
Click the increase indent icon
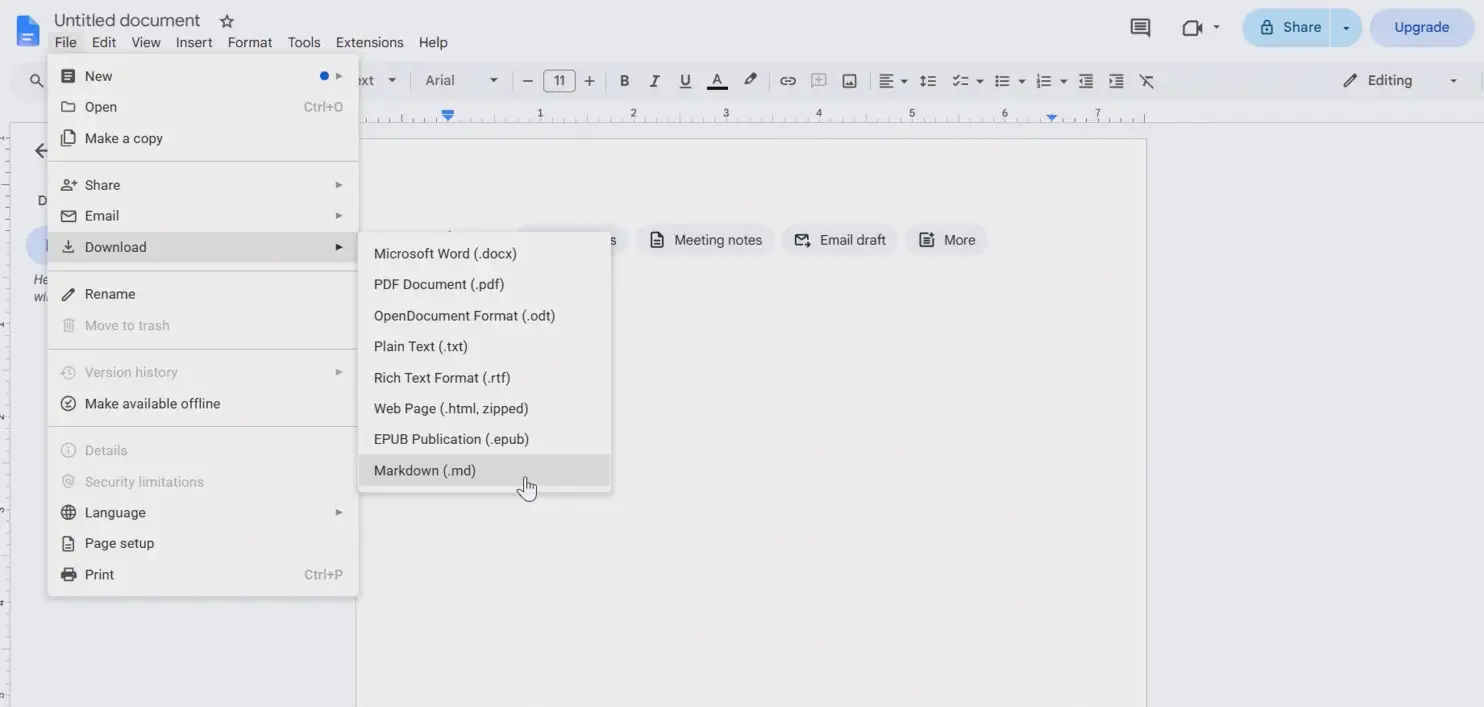(1116, 81)
